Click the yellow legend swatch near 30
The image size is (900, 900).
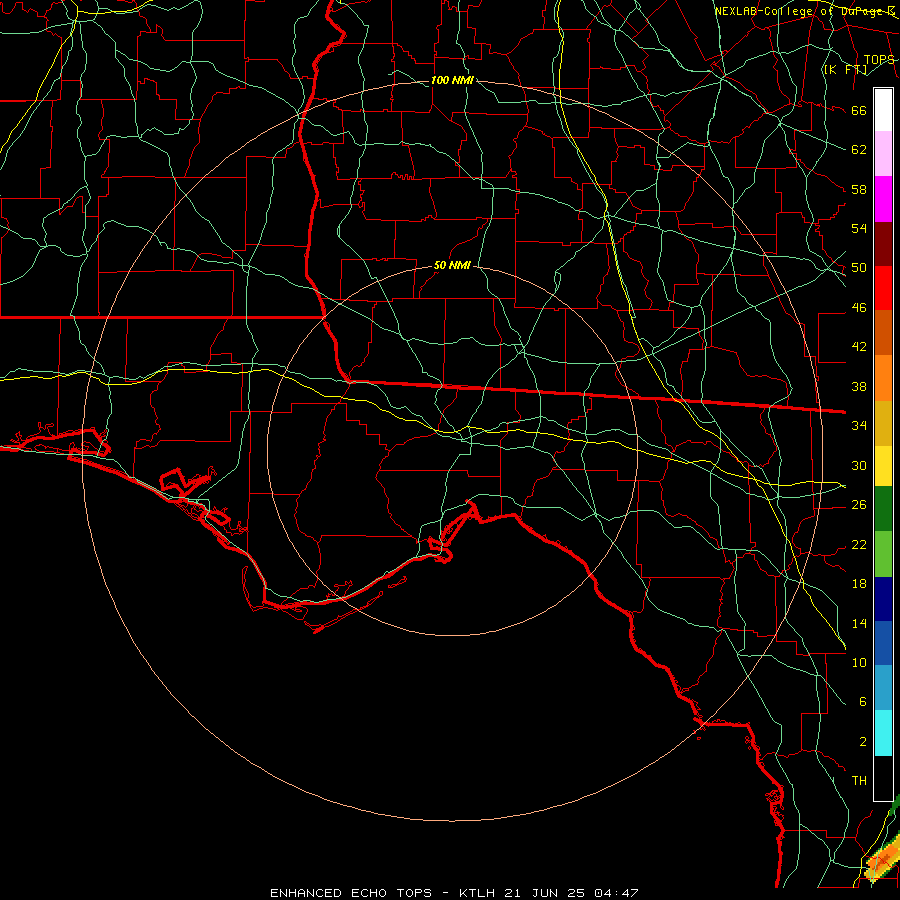coord(883,465)
